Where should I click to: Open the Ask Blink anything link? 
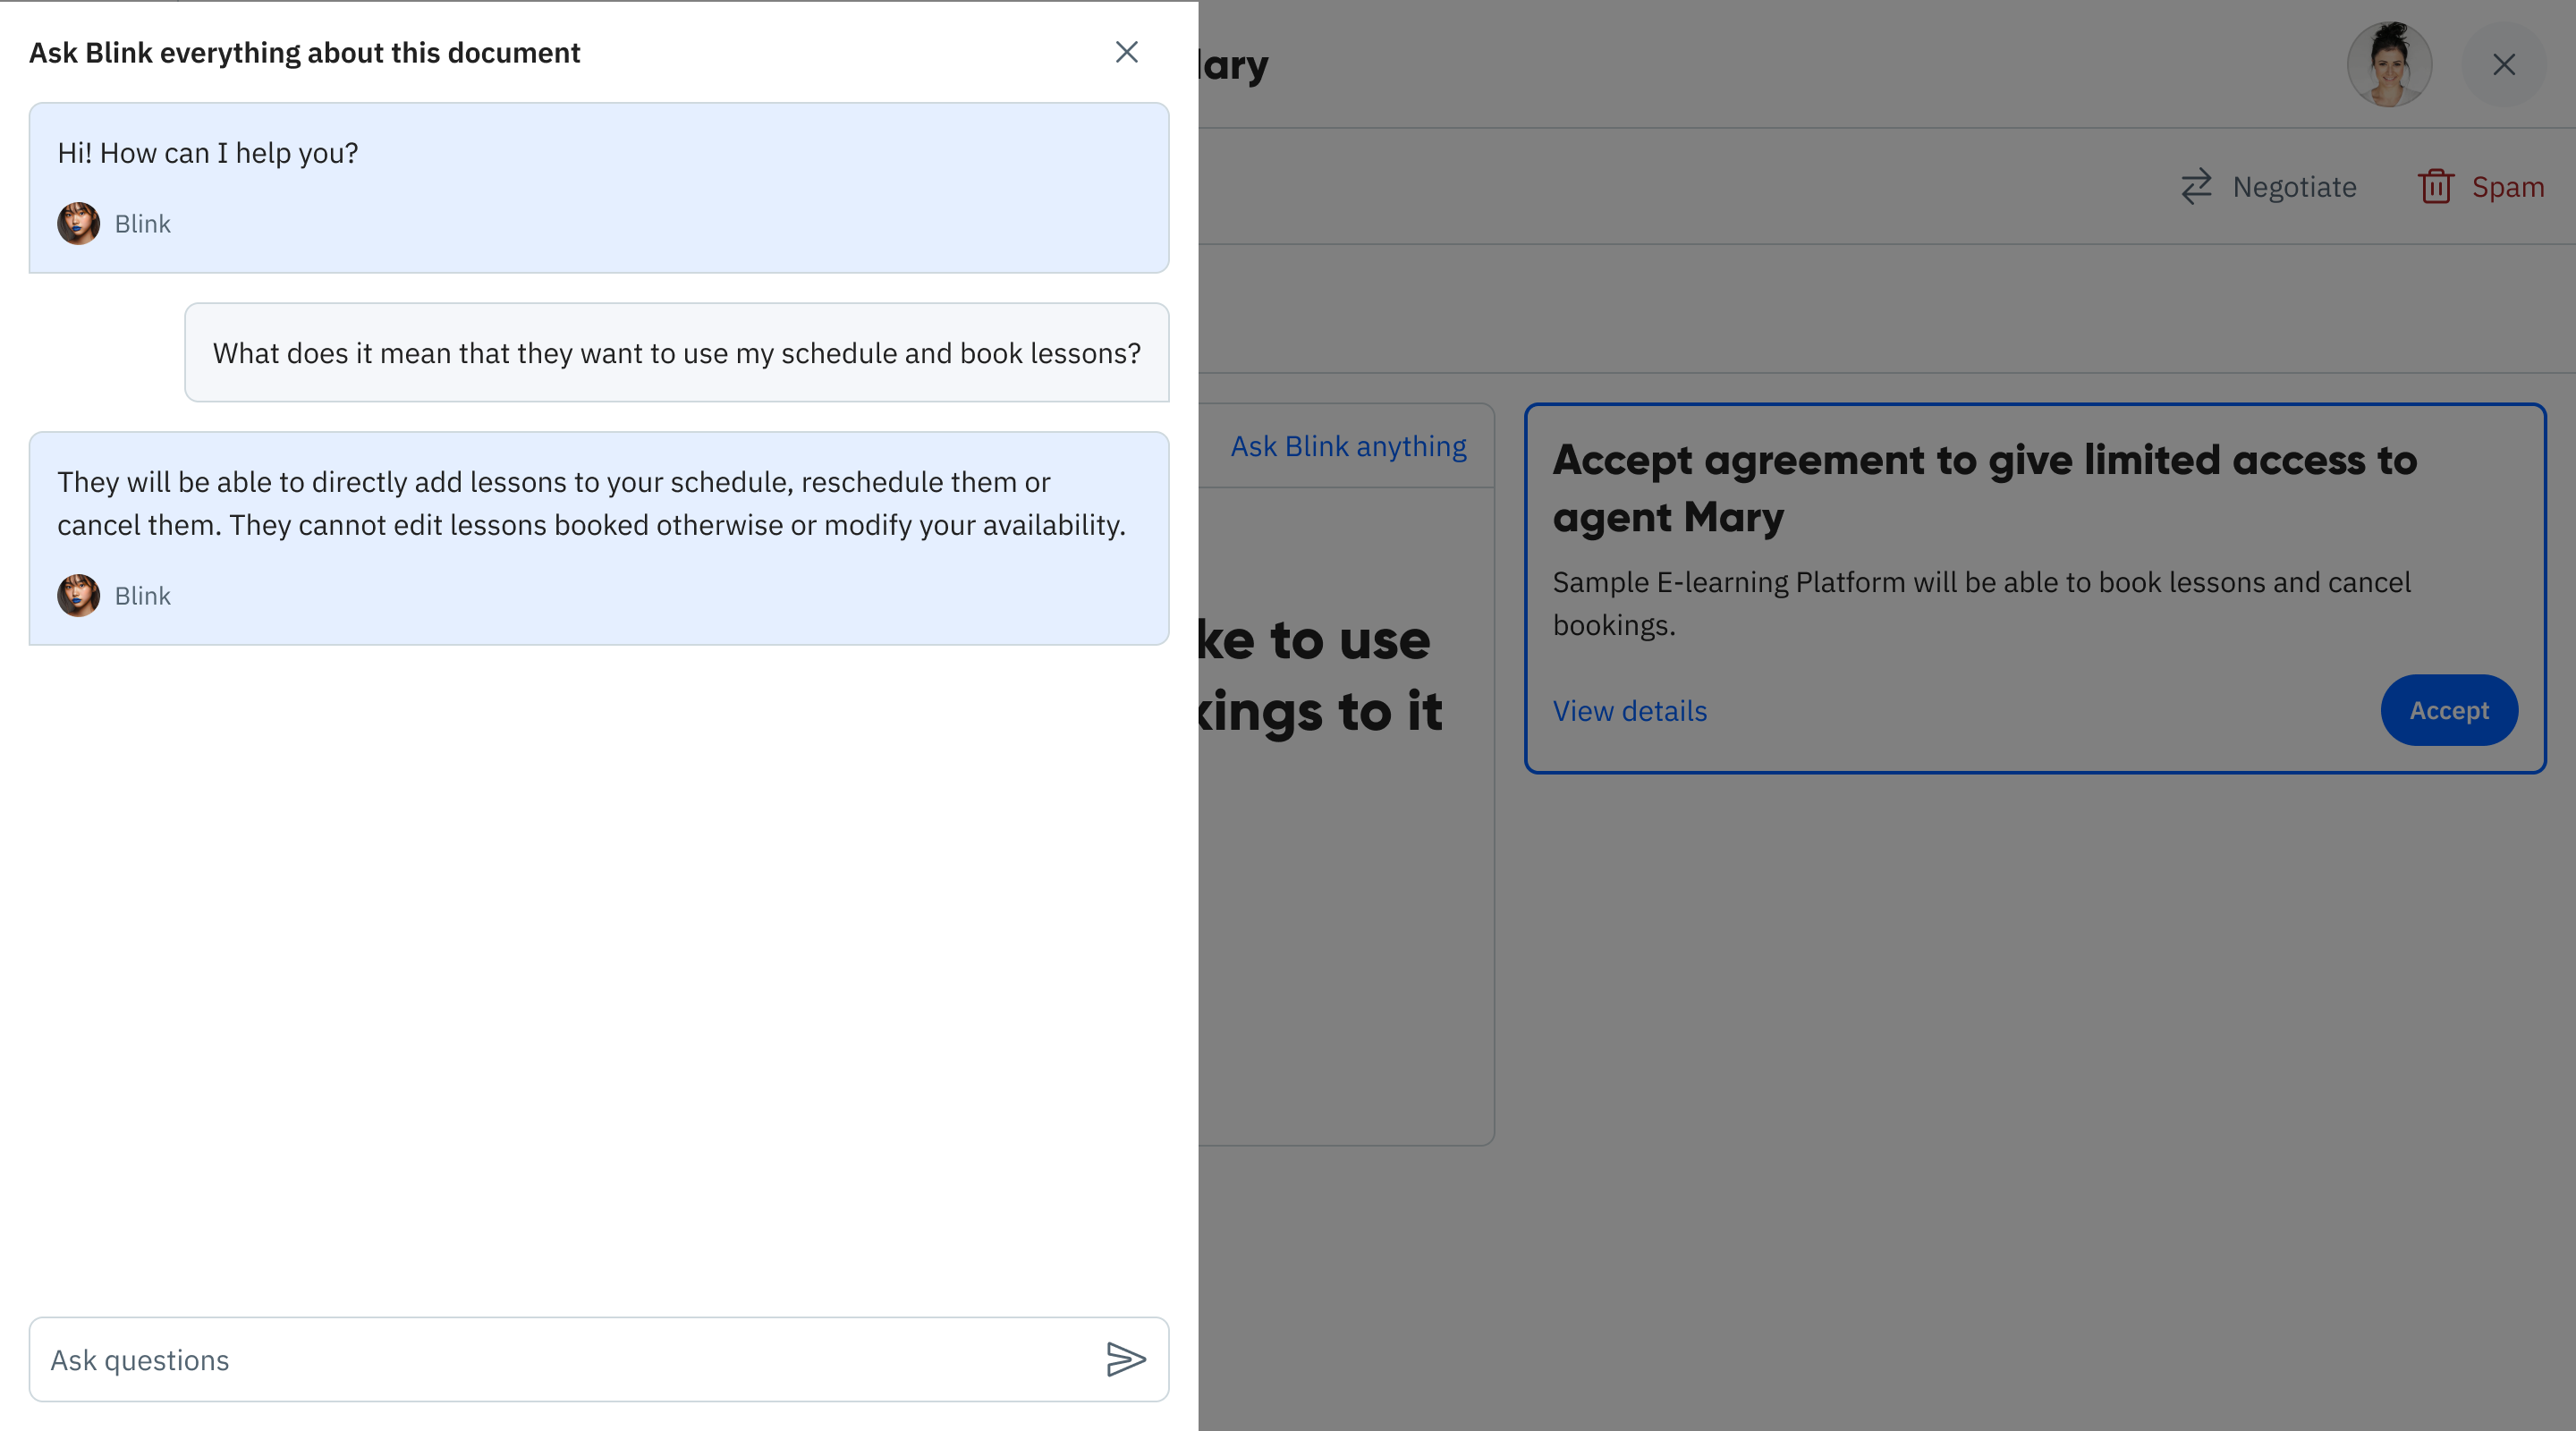[x=1348, y=446]
